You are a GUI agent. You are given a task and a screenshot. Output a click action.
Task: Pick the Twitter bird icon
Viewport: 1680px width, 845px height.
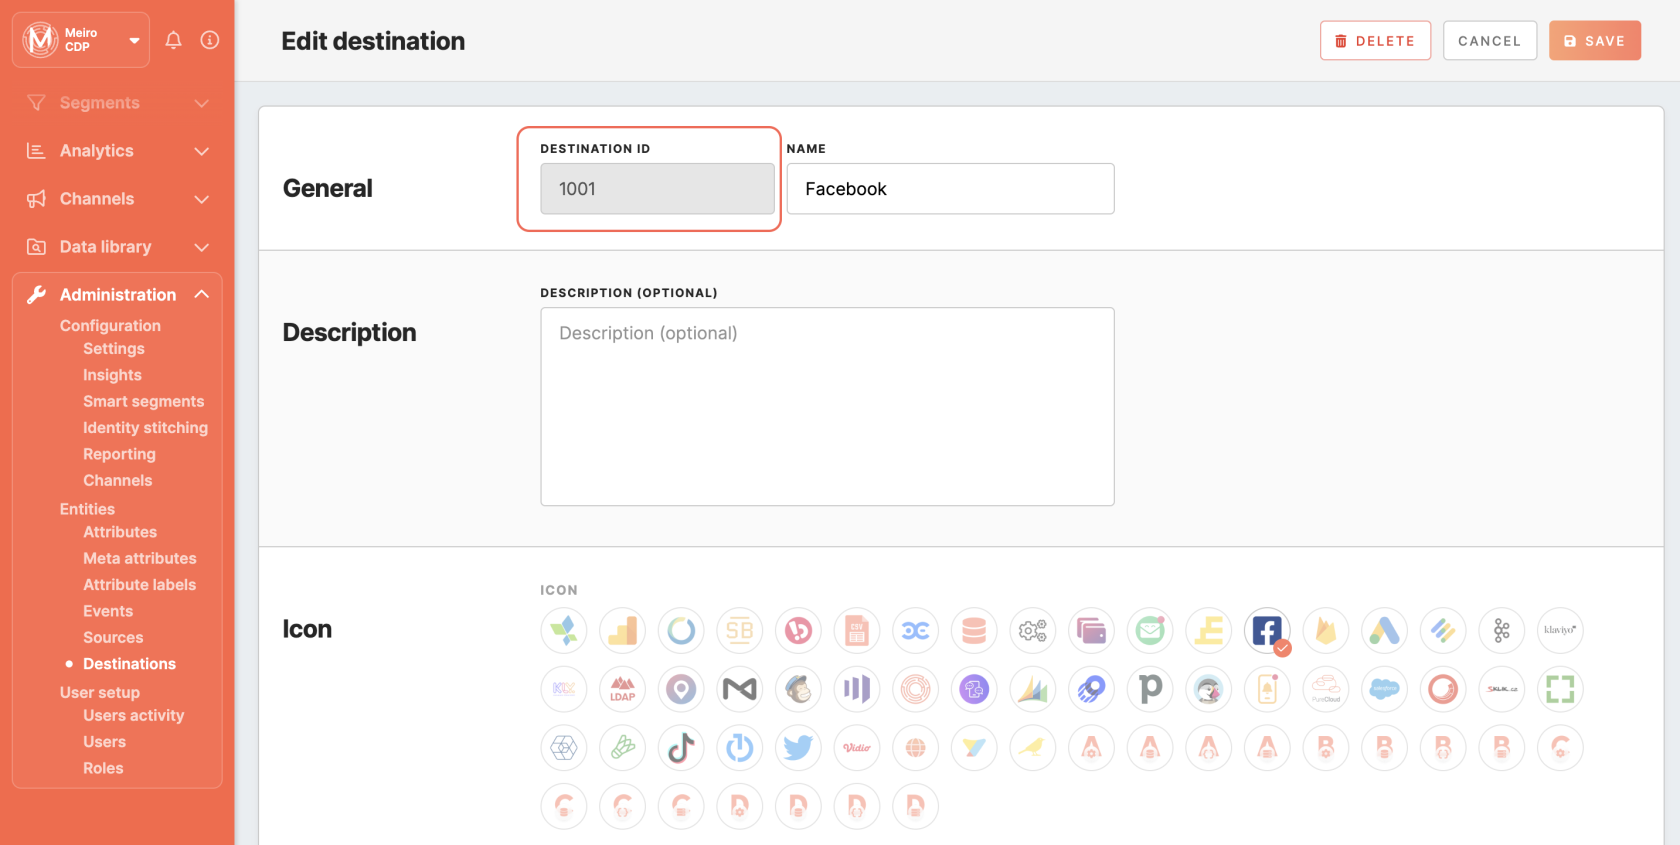(798, 748)
